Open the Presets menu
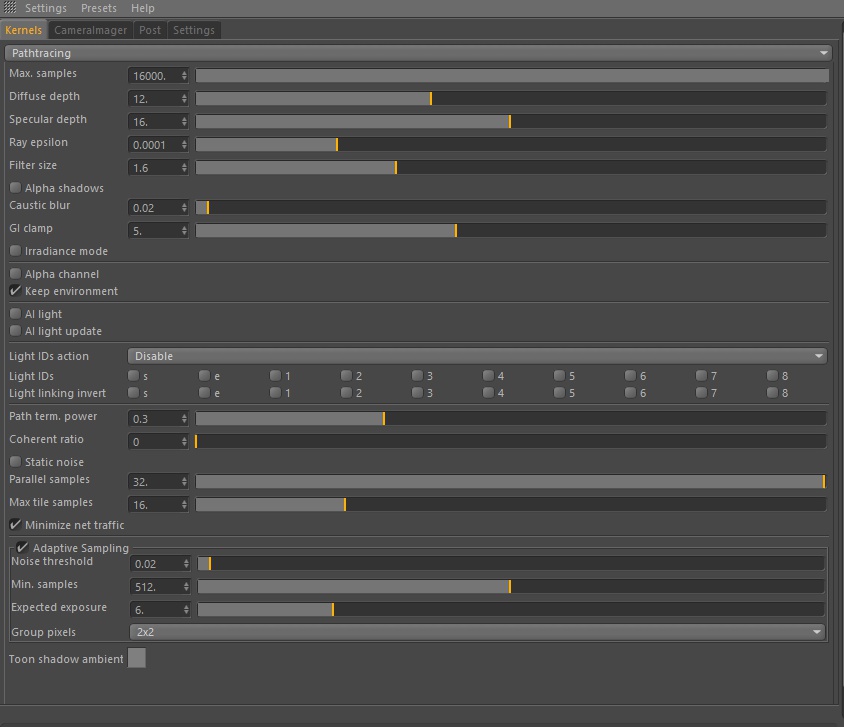This screenshot has width=844, height=727. (99, 8)
